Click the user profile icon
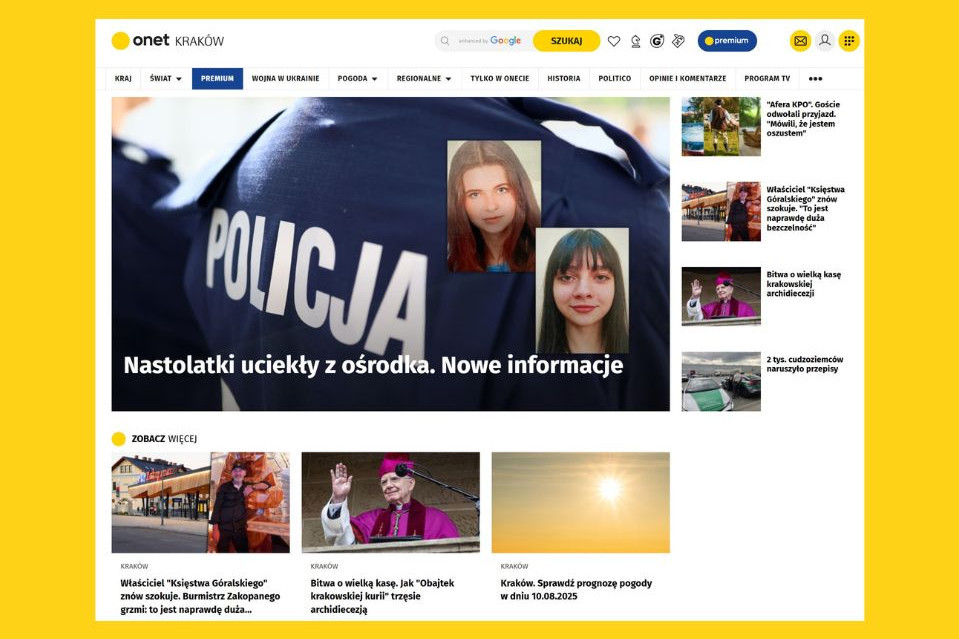Image resolution: width=959 pixels, height=639 pixels. point(822,41)
